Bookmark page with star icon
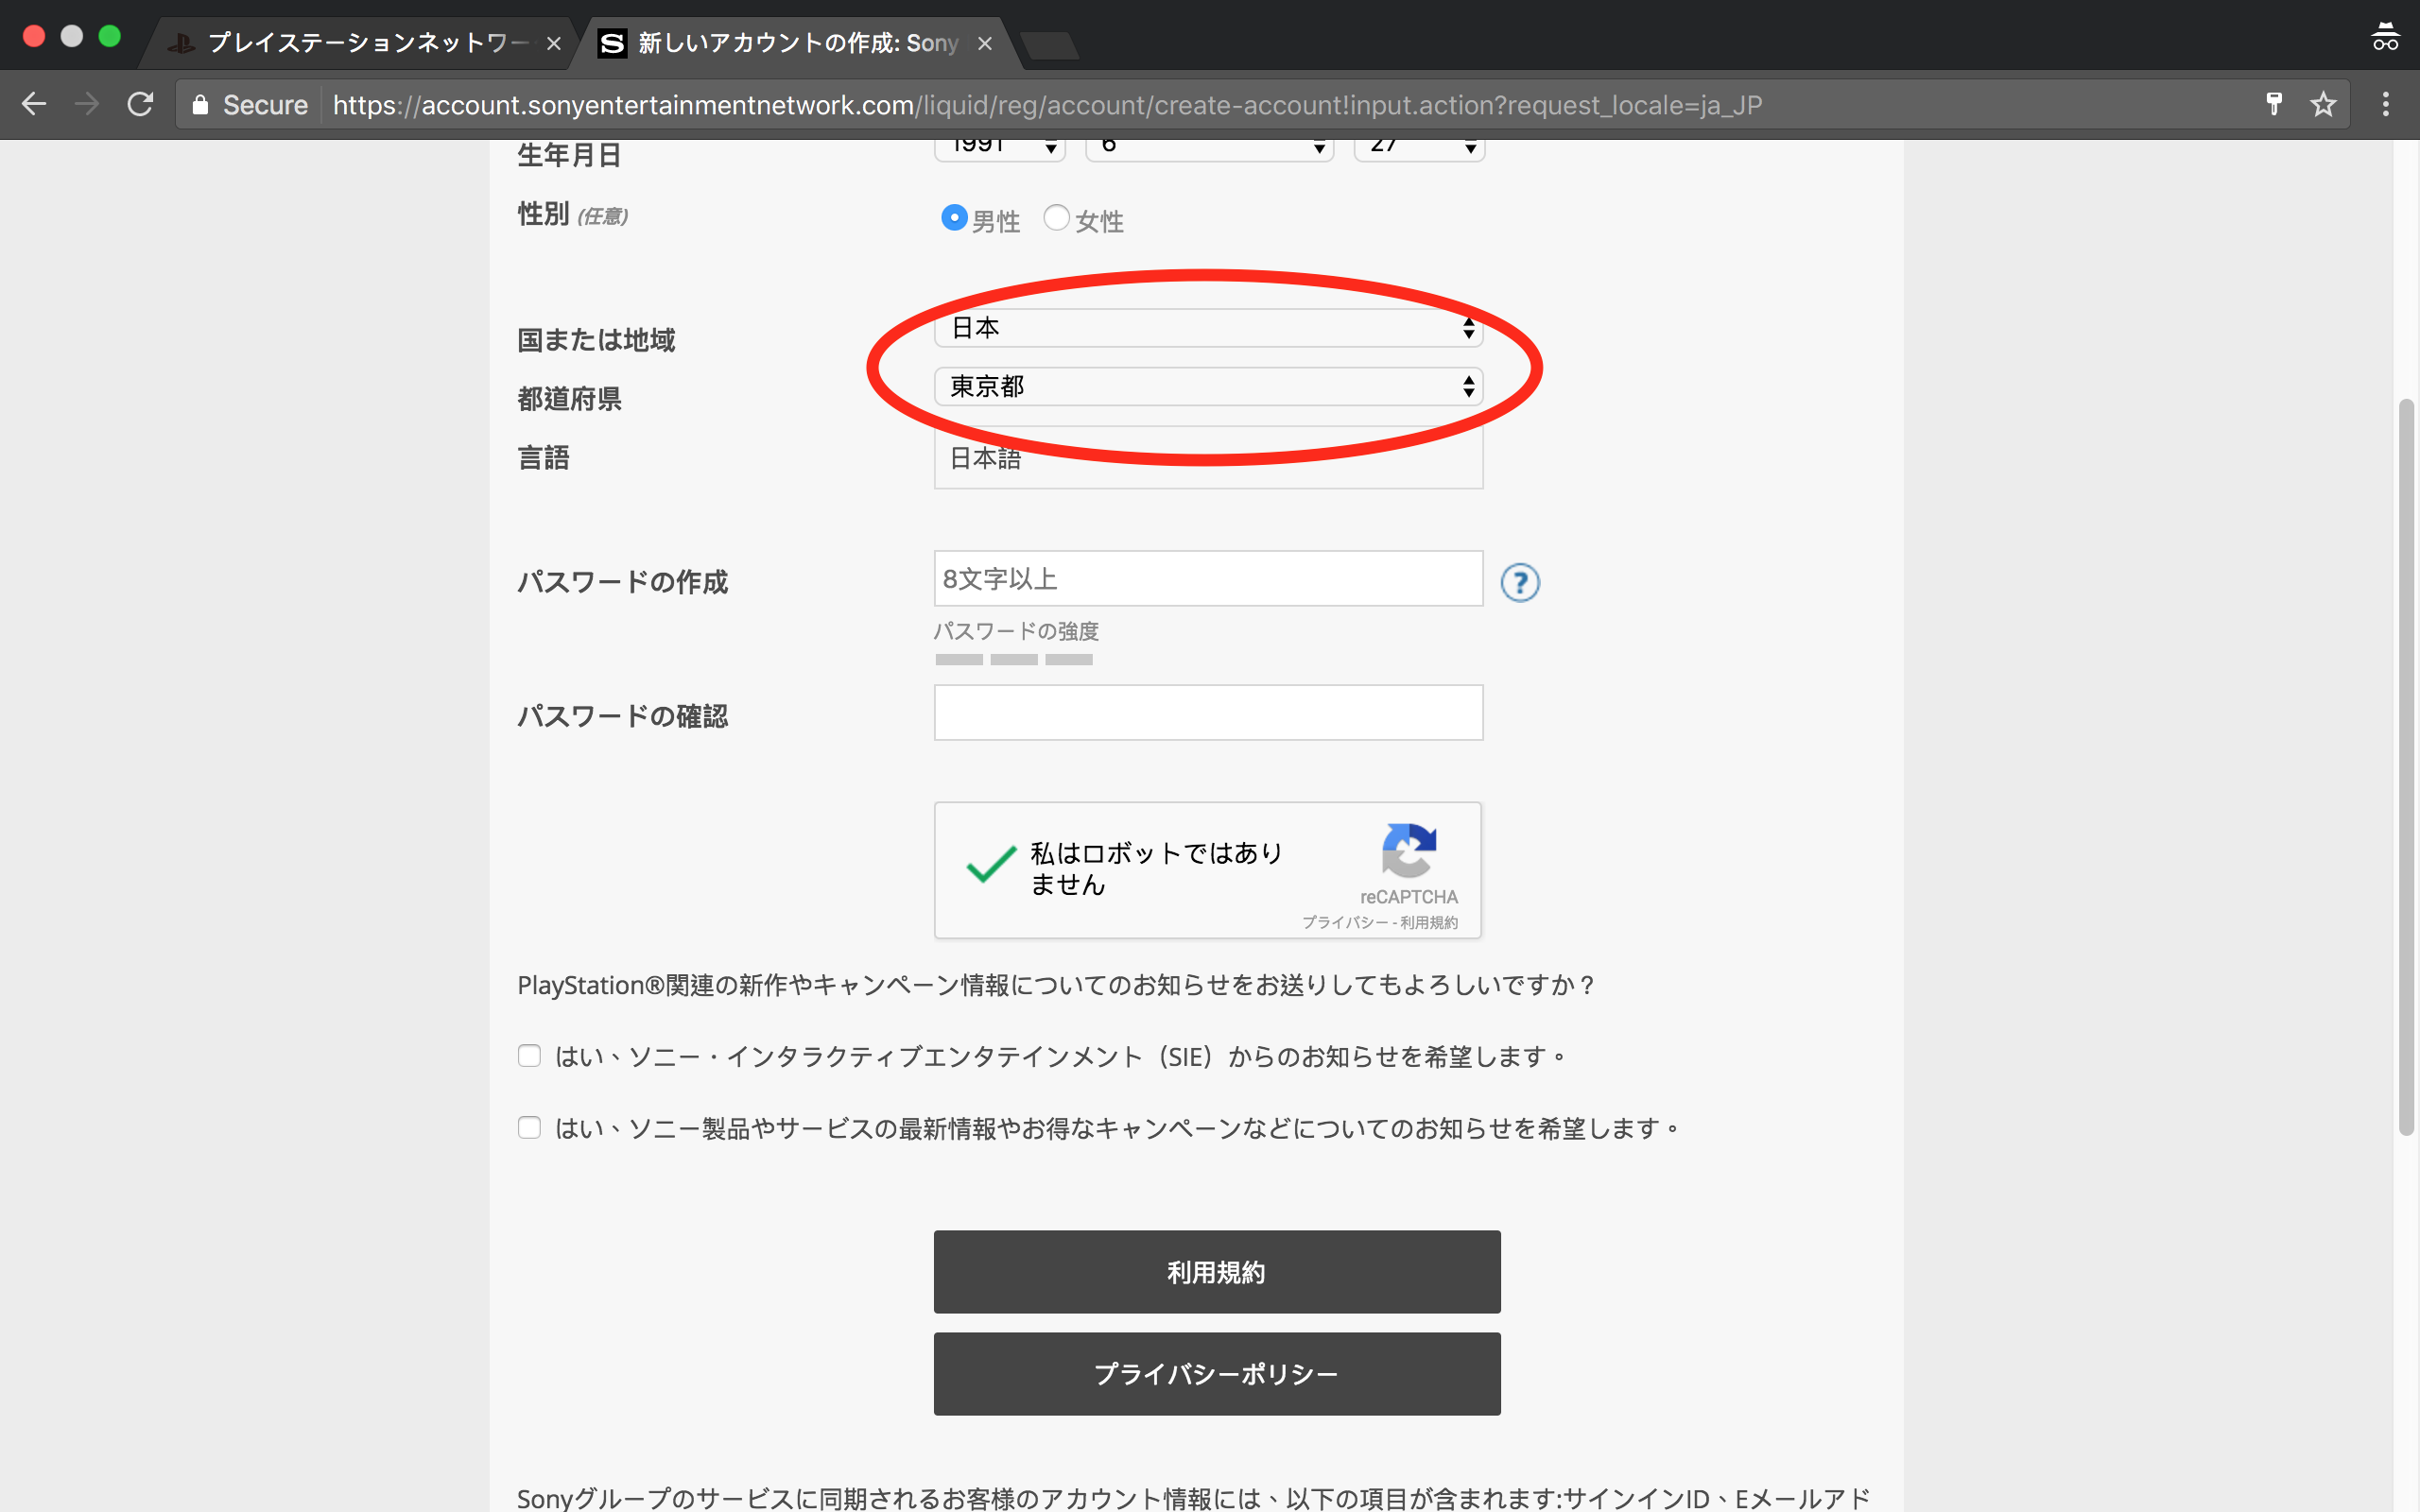Image resolution: width=2420 pixels, height=1512 pixels. [2323, 104]
